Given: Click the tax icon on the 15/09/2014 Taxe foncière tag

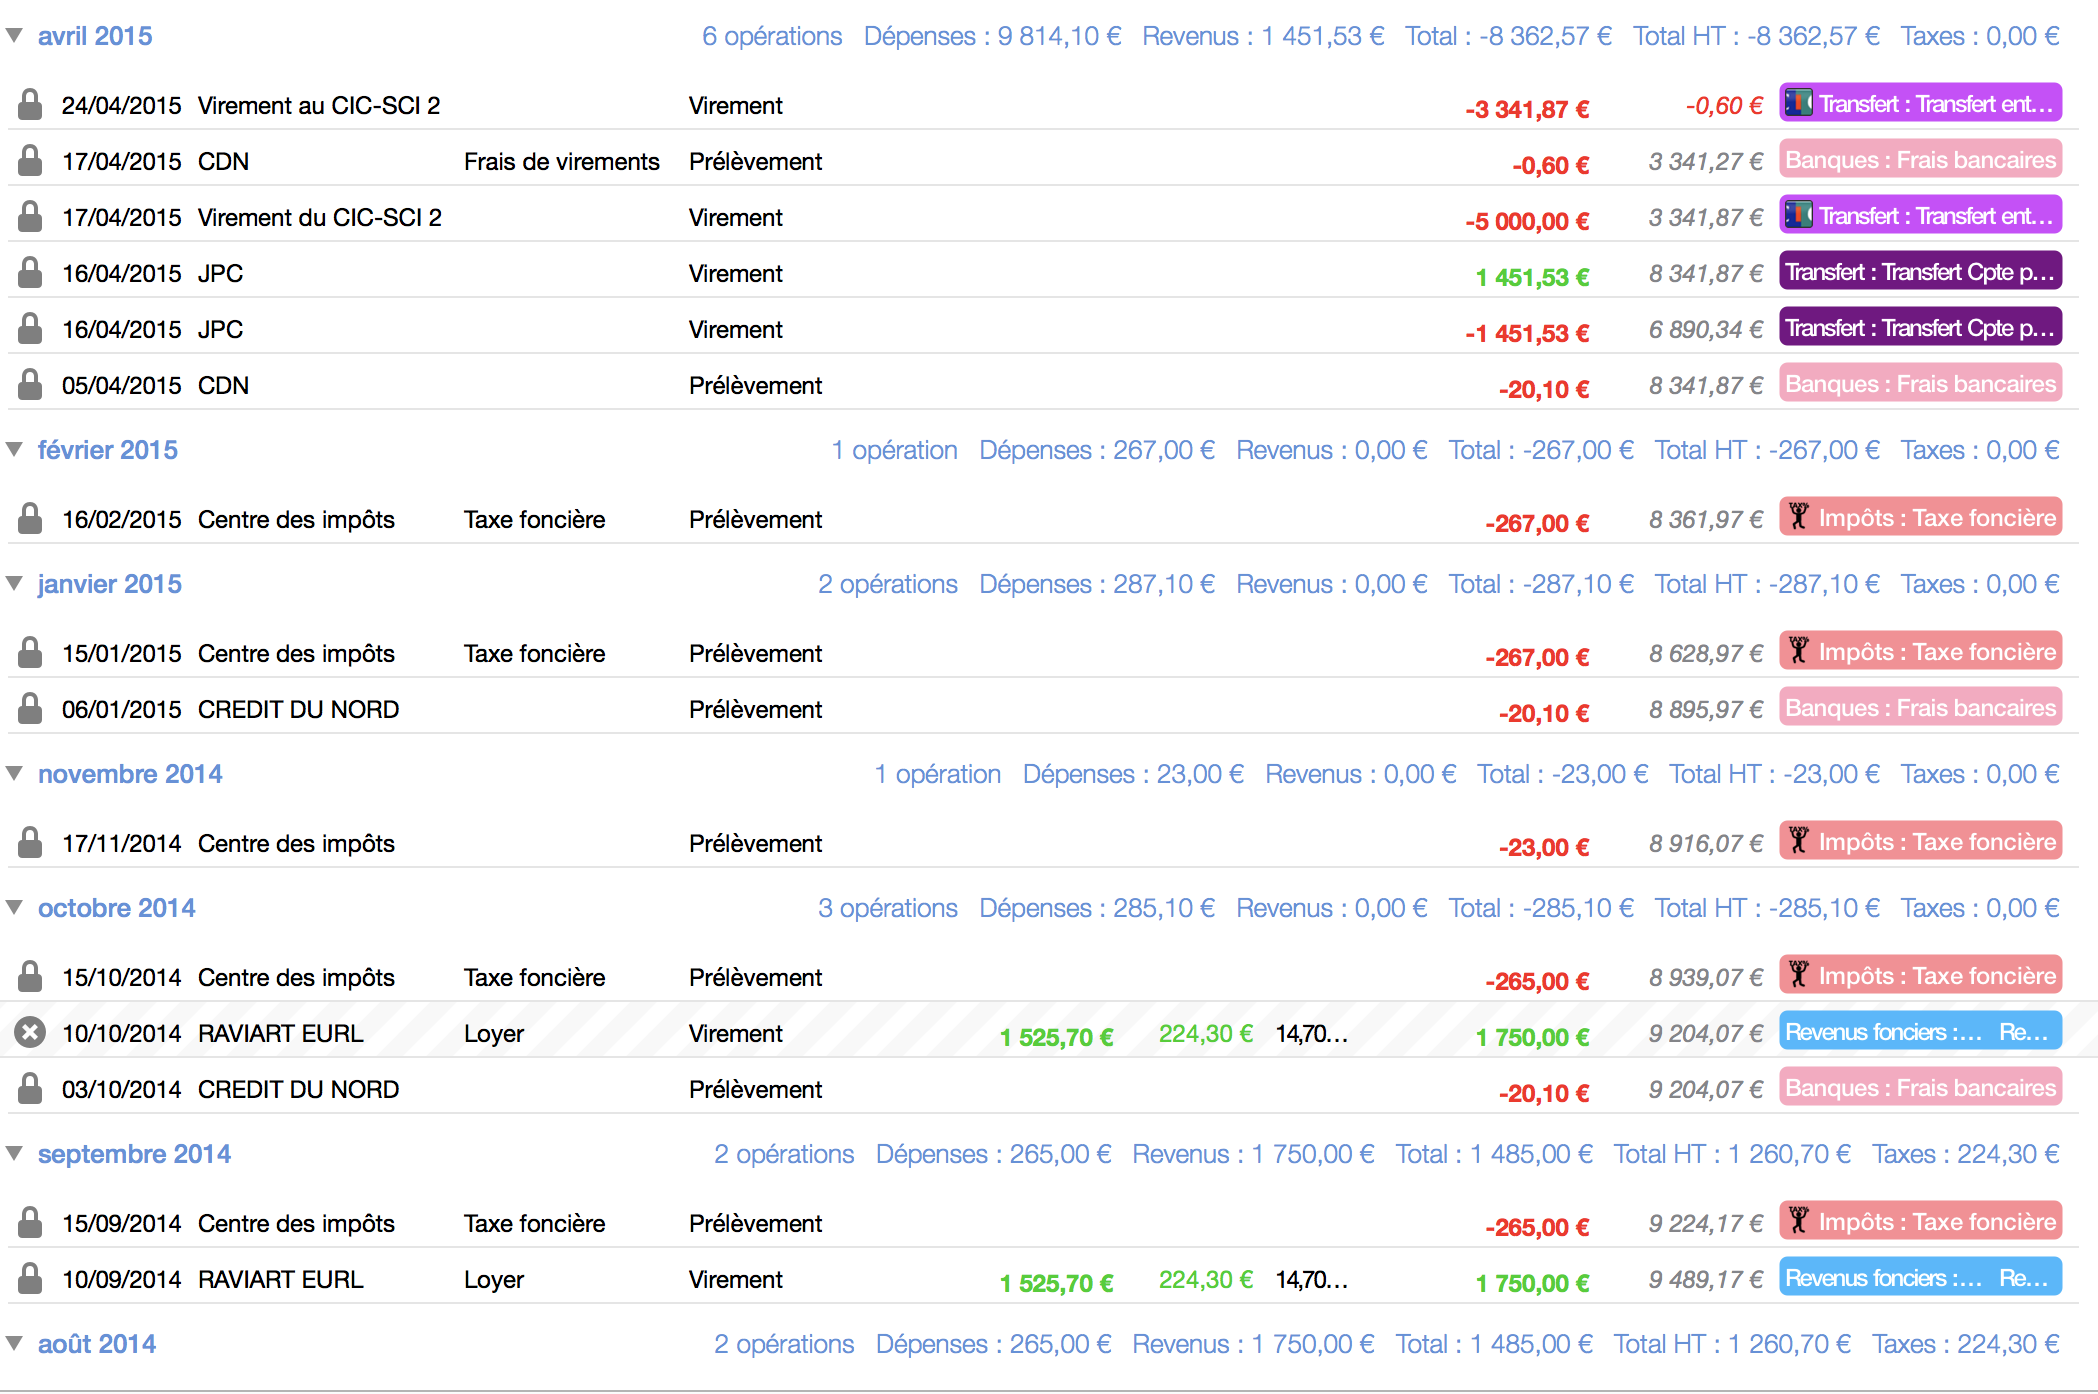Looking at the screenshot, I should (1799, 1221).
